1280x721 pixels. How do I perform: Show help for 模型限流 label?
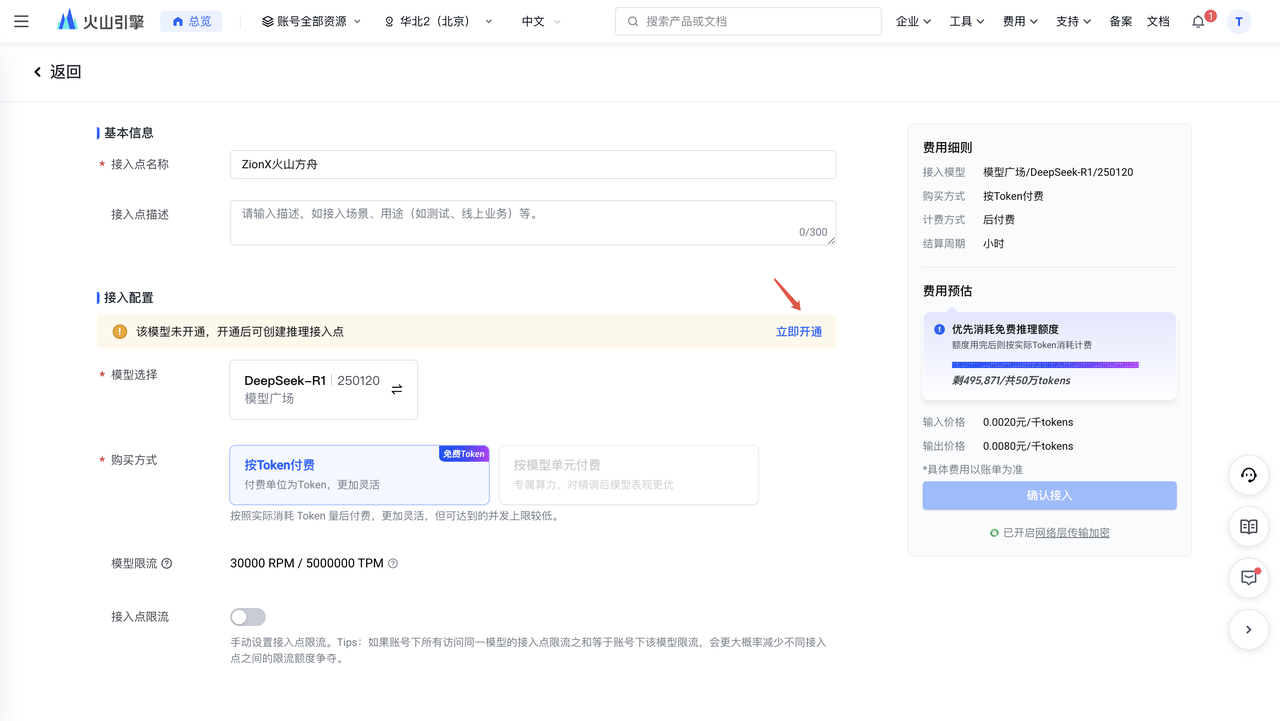click(167, 564)
